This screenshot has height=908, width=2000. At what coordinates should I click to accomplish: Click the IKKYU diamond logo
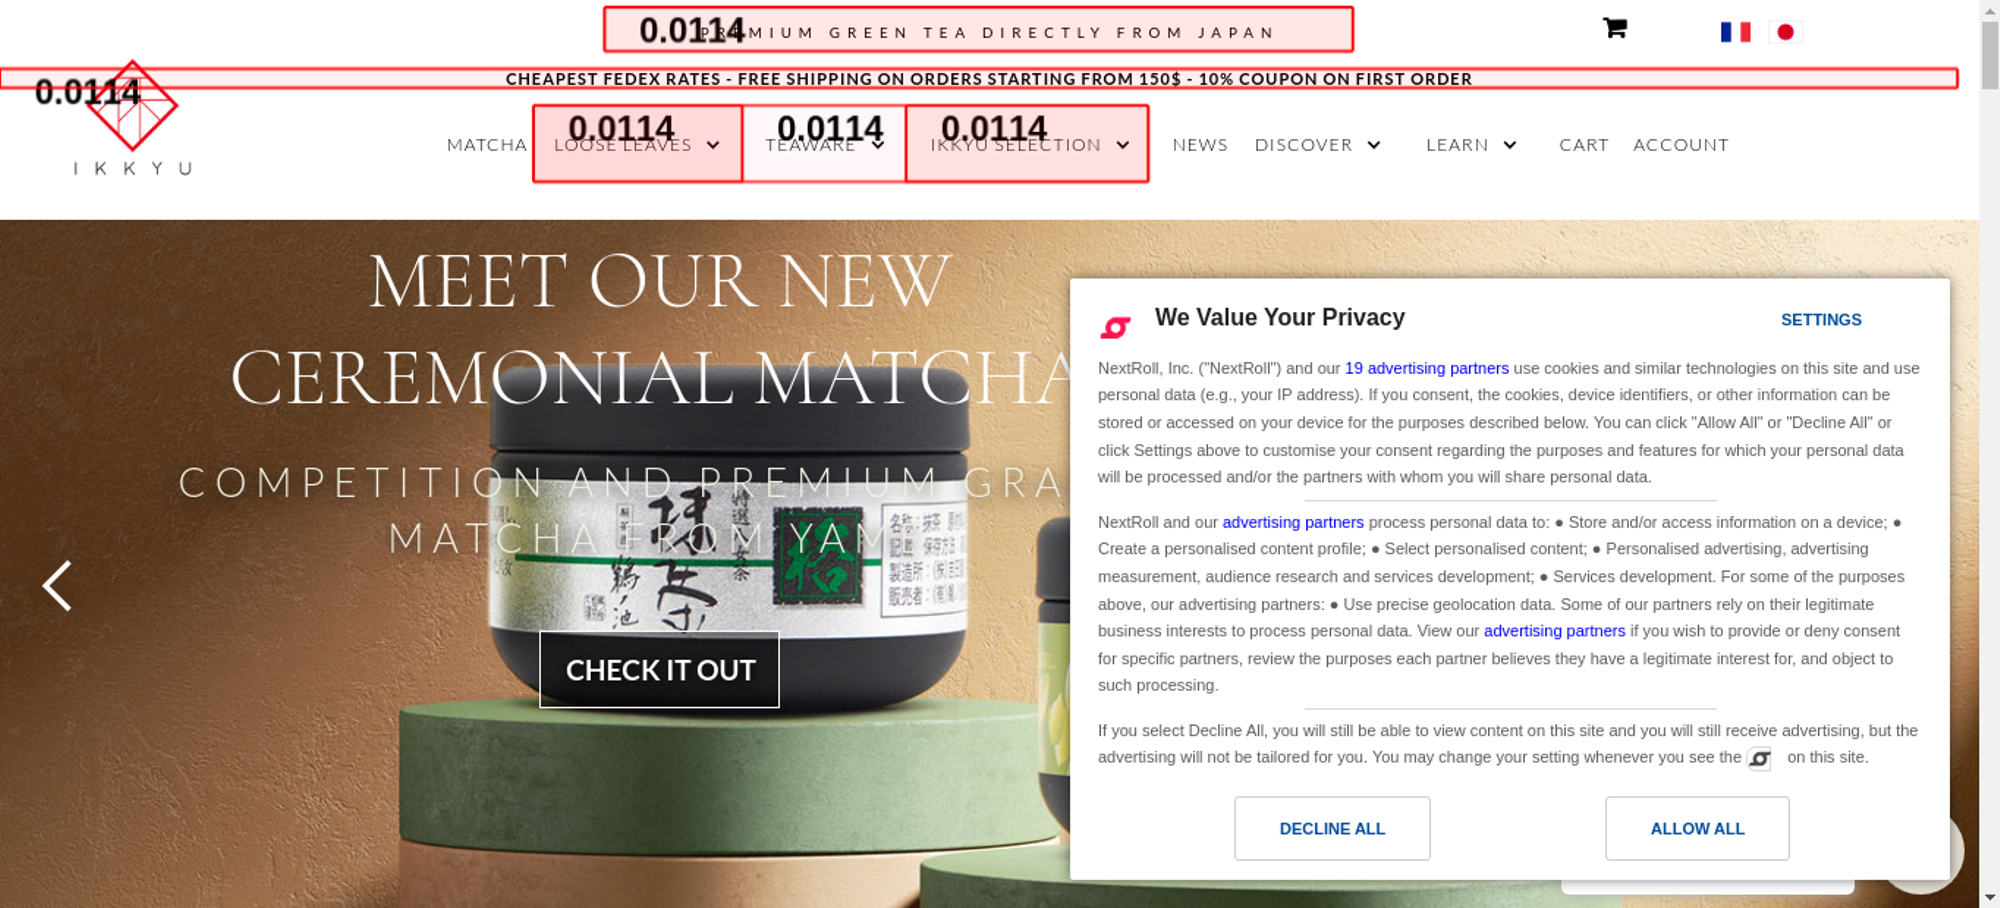132,106
